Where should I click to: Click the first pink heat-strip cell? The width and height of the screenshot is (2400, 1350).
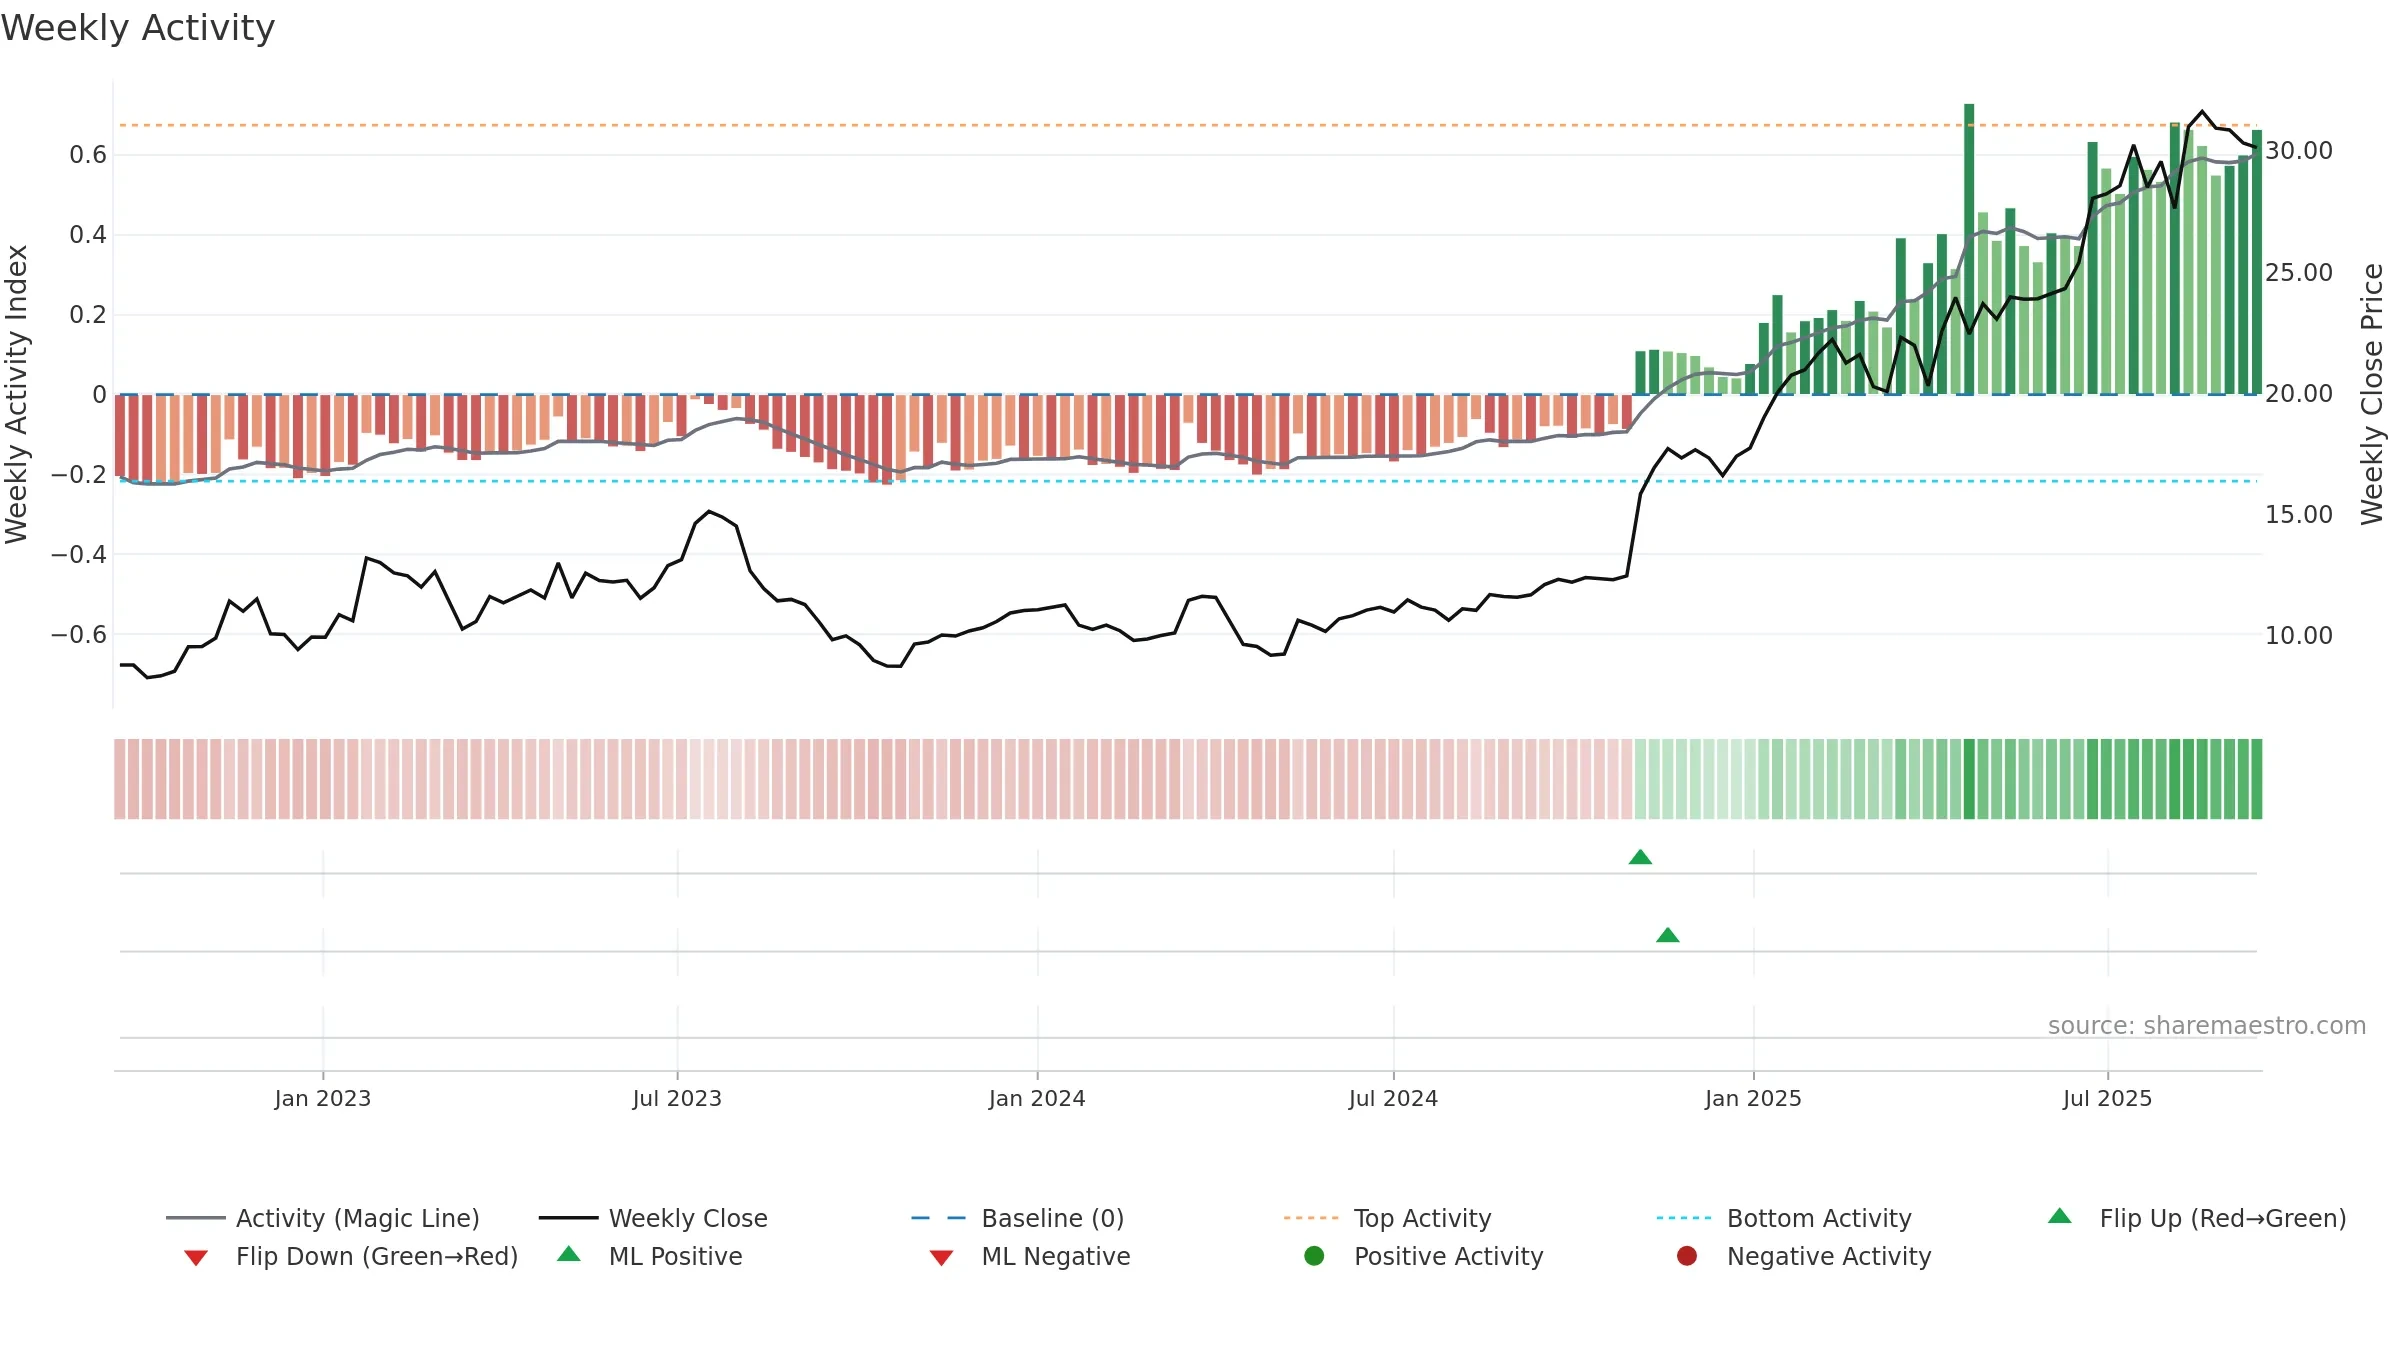coord(120,779)
